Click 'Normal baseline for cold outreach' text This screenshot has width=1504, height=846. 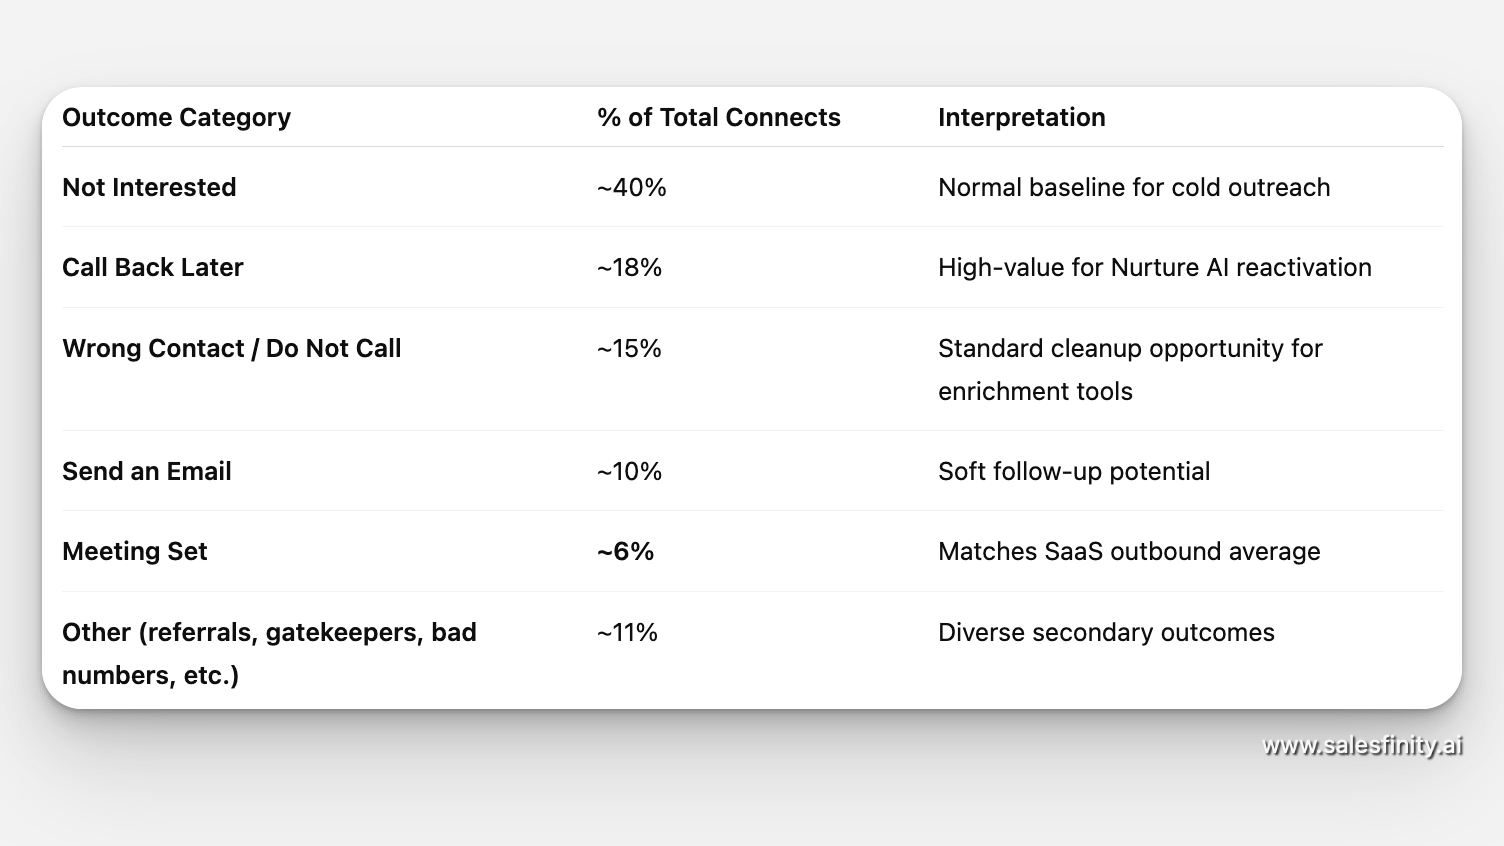click(1133, 187)
